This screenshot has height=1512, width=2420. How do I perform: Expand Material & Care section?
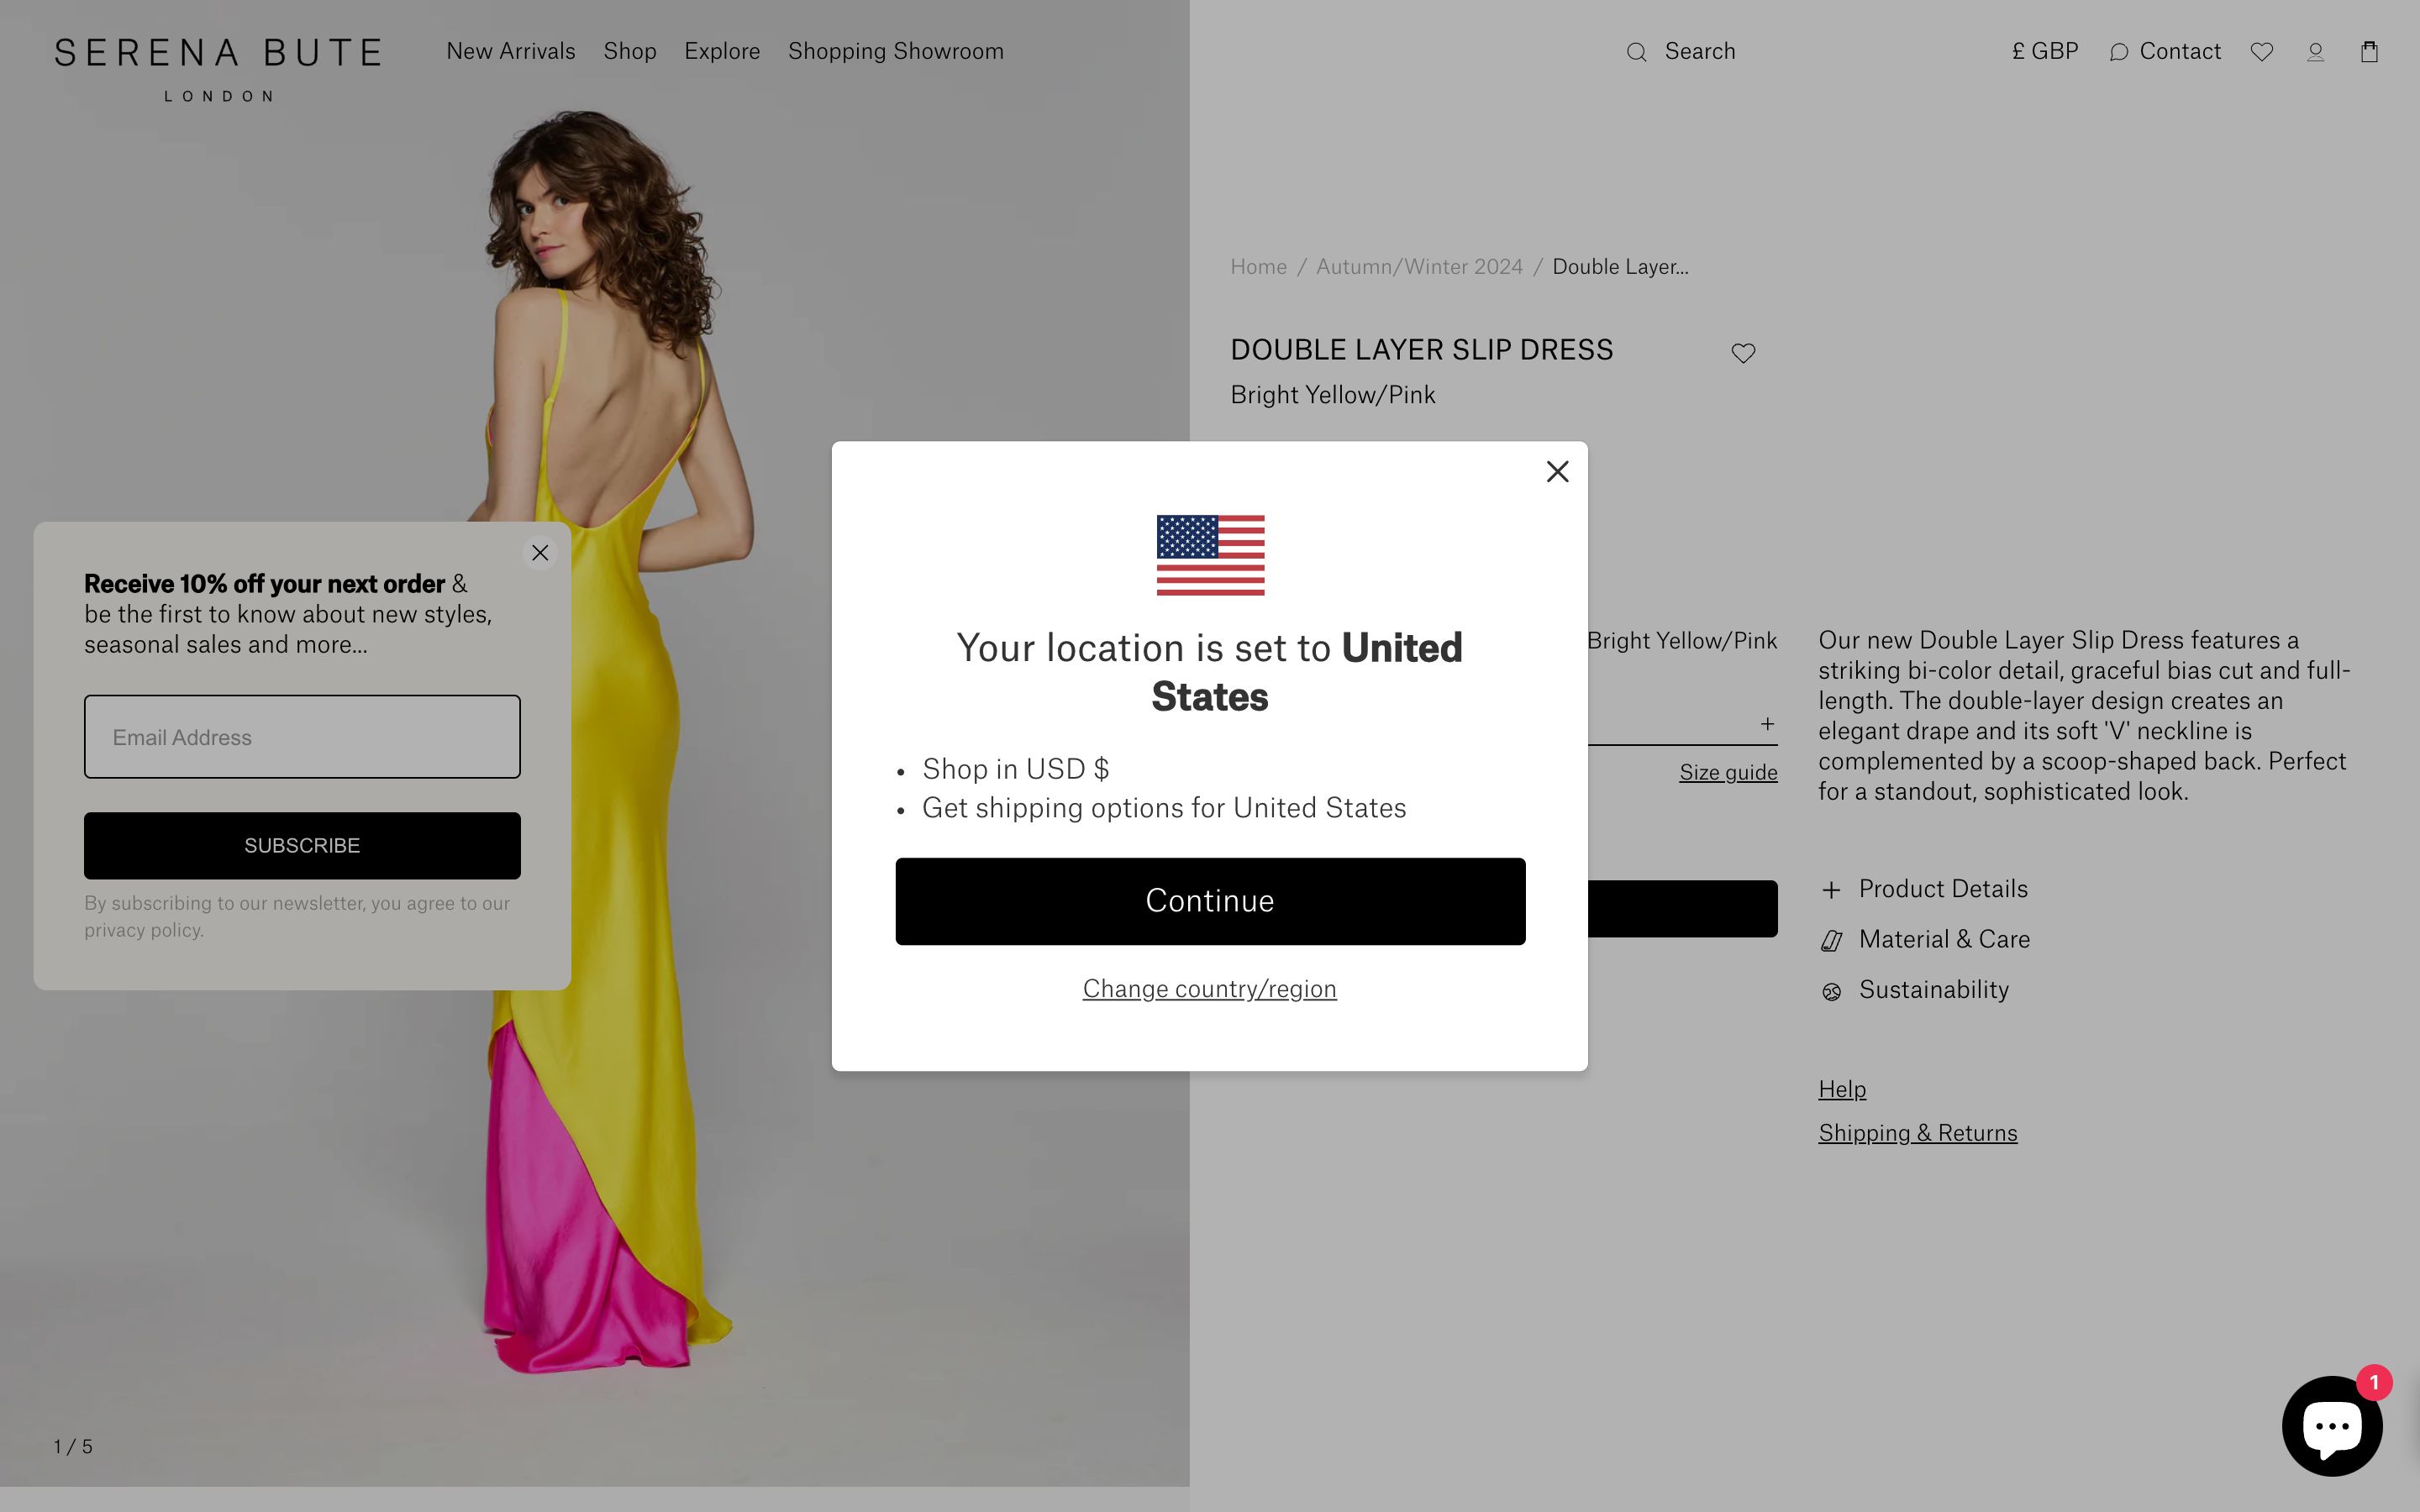(x=1925, y=939)
